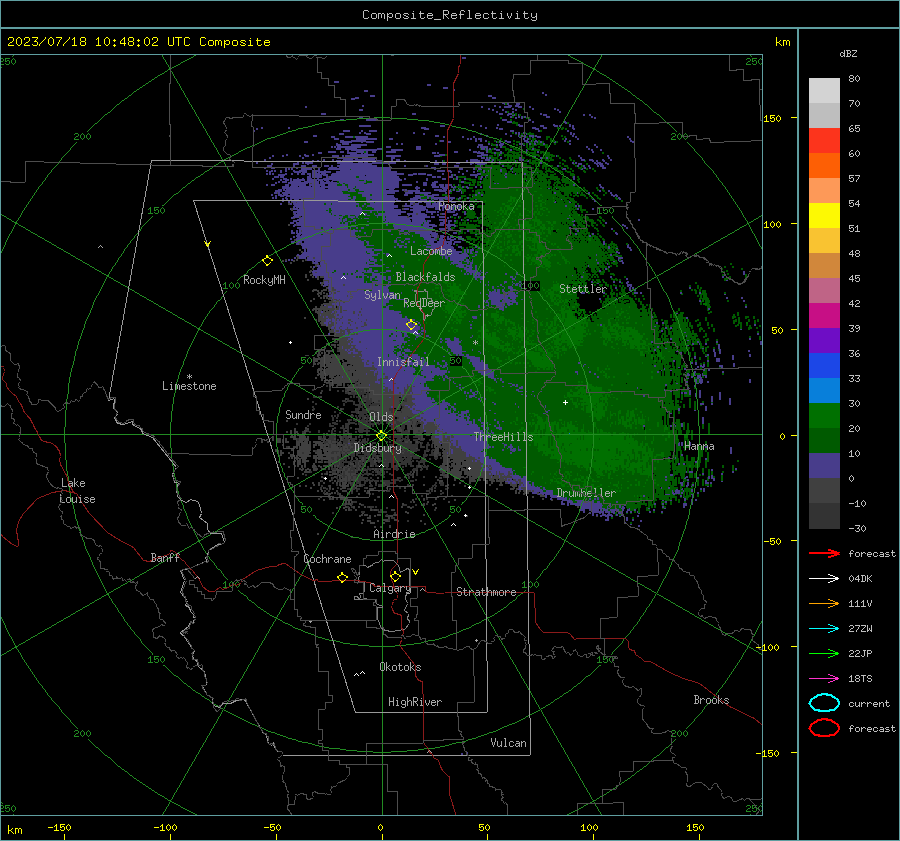Viewport: 900px width, 841px height.
Task: Click the magenta 18TS arrow legend icon
Action: [x=824, y=679]
